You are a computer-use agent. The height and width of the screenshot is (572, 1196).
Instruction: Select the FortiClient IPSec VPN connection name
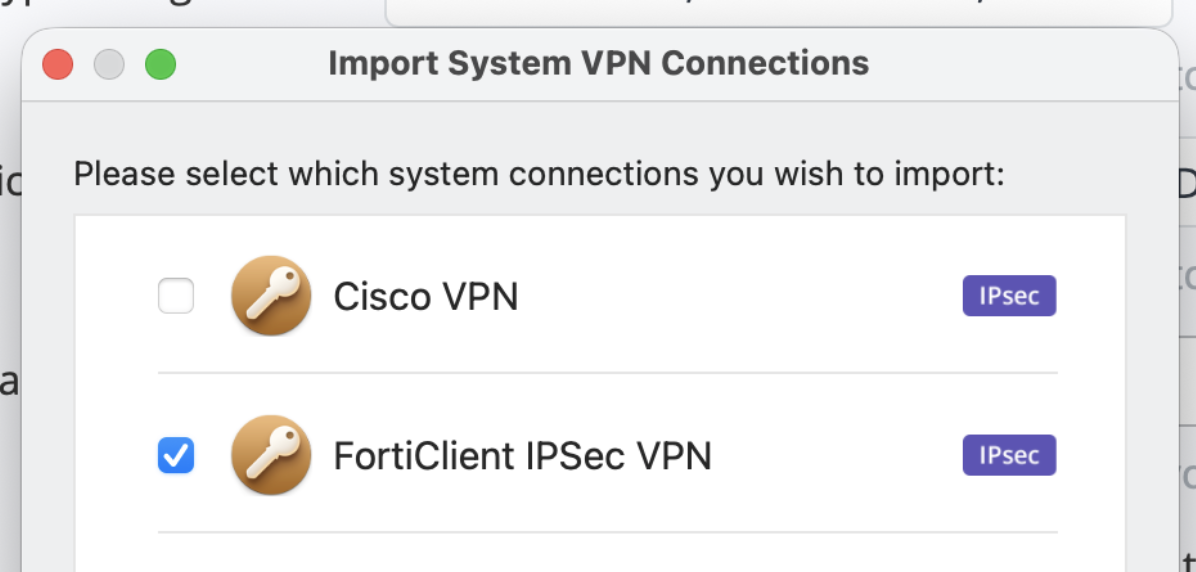(x=522, y=456)
